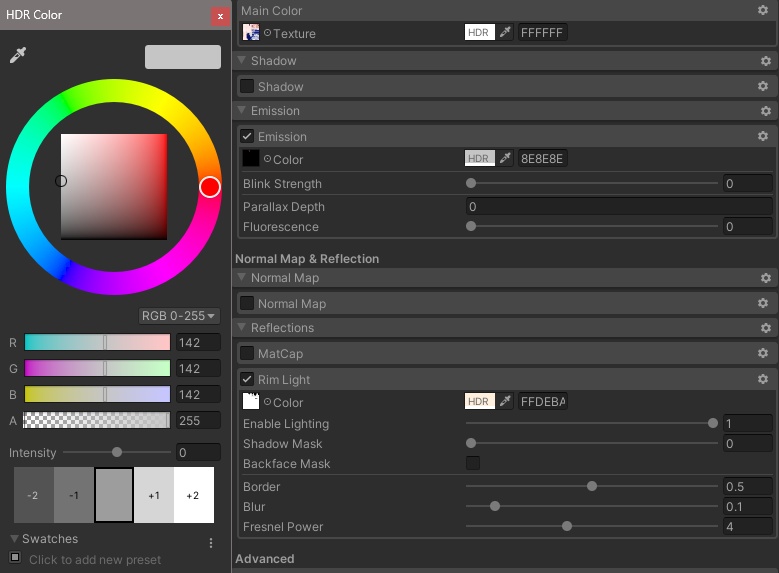779x573 pixels.
Task: Open gear menu on Normal Map section header
Action: coord(766,278)
